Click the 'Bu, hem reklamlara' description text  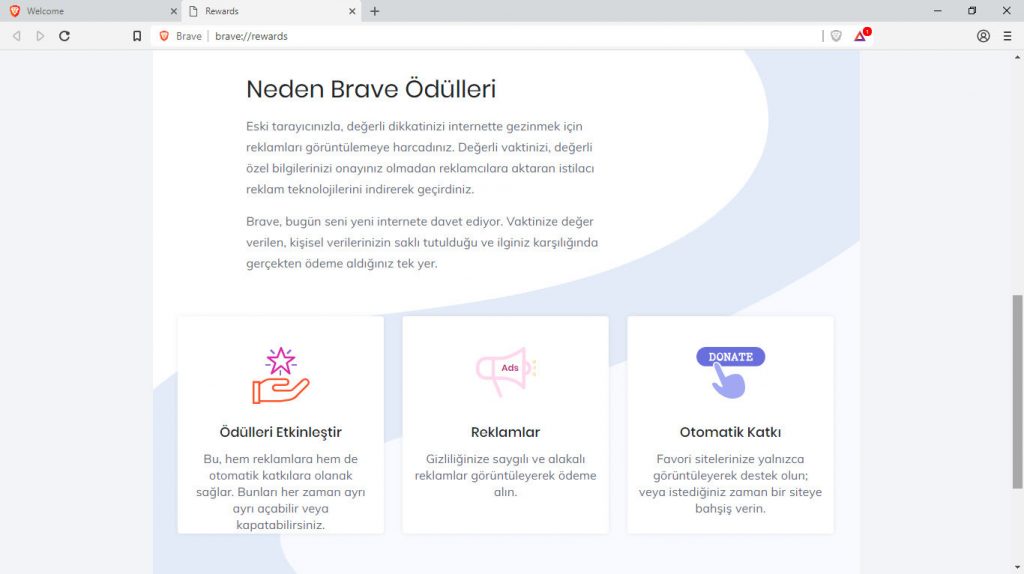pyautogui.click(x=281, y=492)
